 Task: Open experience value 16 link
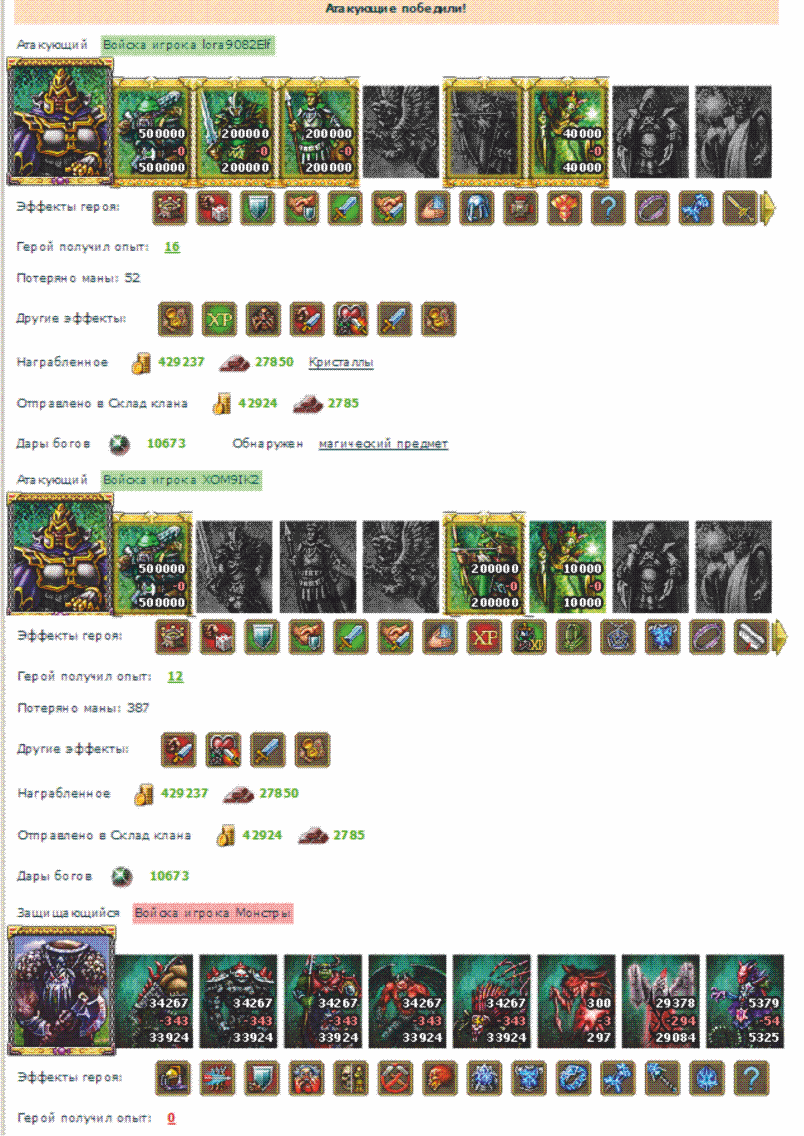click(x=172, y=247)
